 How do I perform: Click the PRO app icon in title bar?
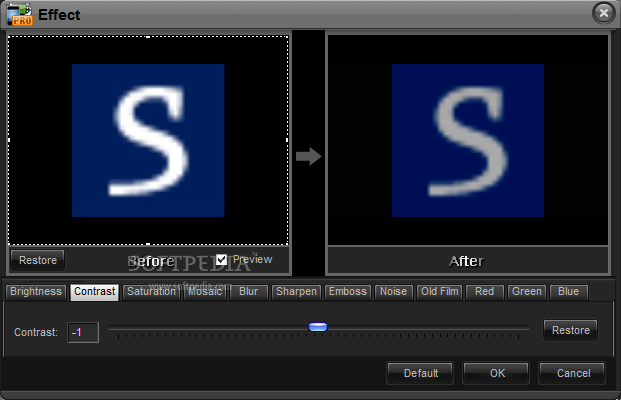click(x=19, y=15)
